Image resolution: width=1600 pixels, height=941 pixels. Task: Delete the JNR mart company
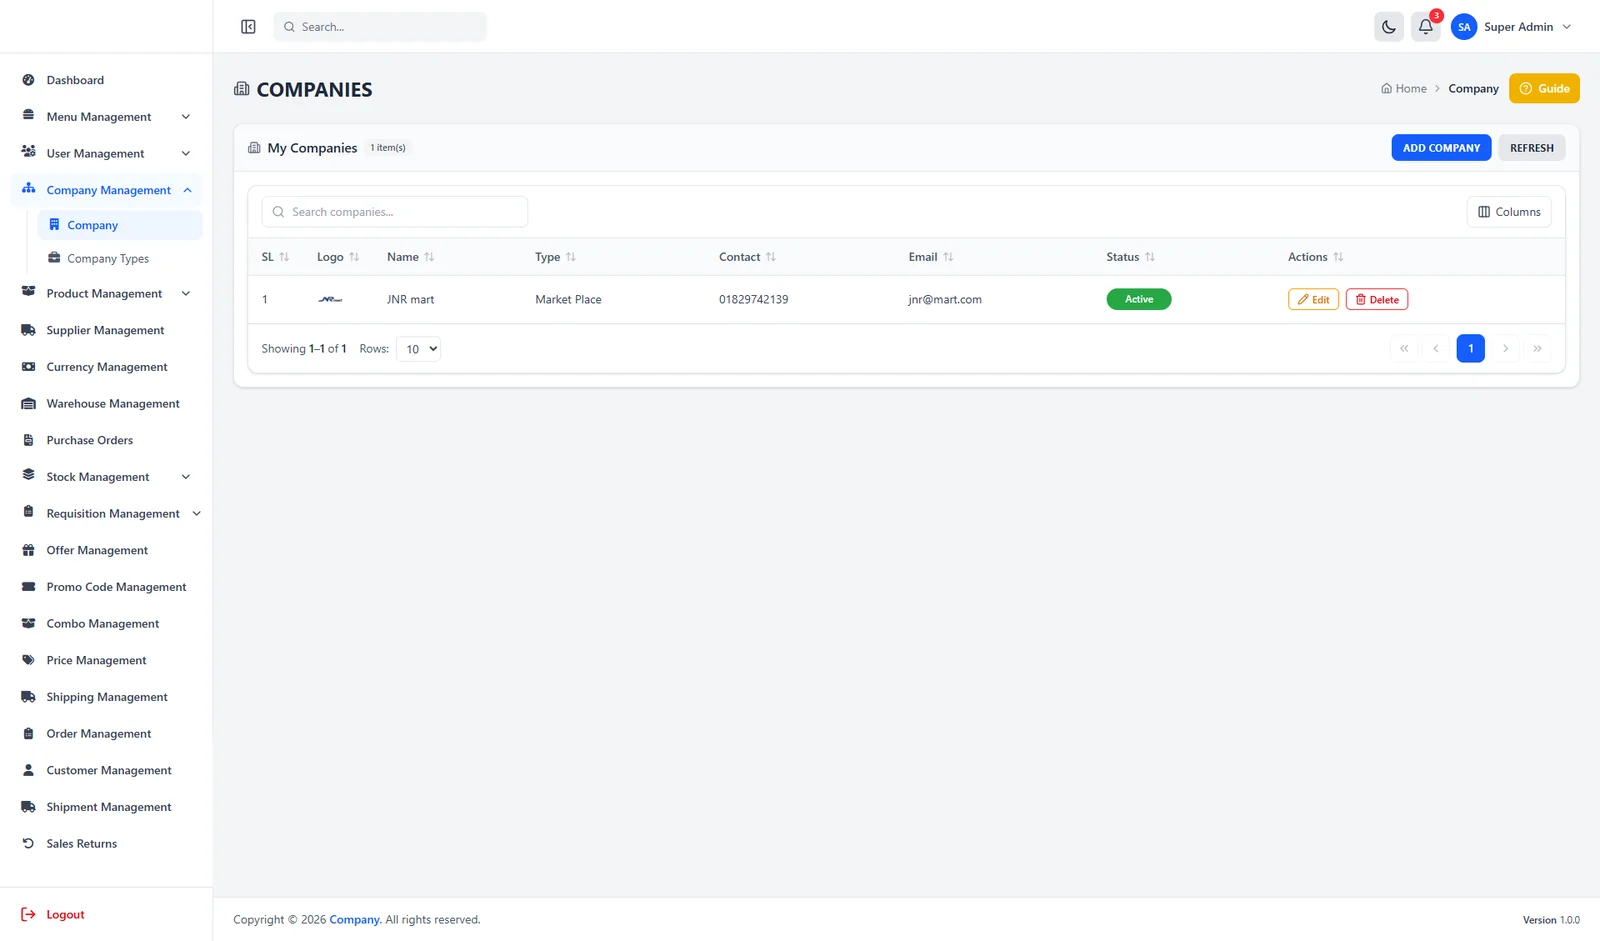coord(1377,300)
